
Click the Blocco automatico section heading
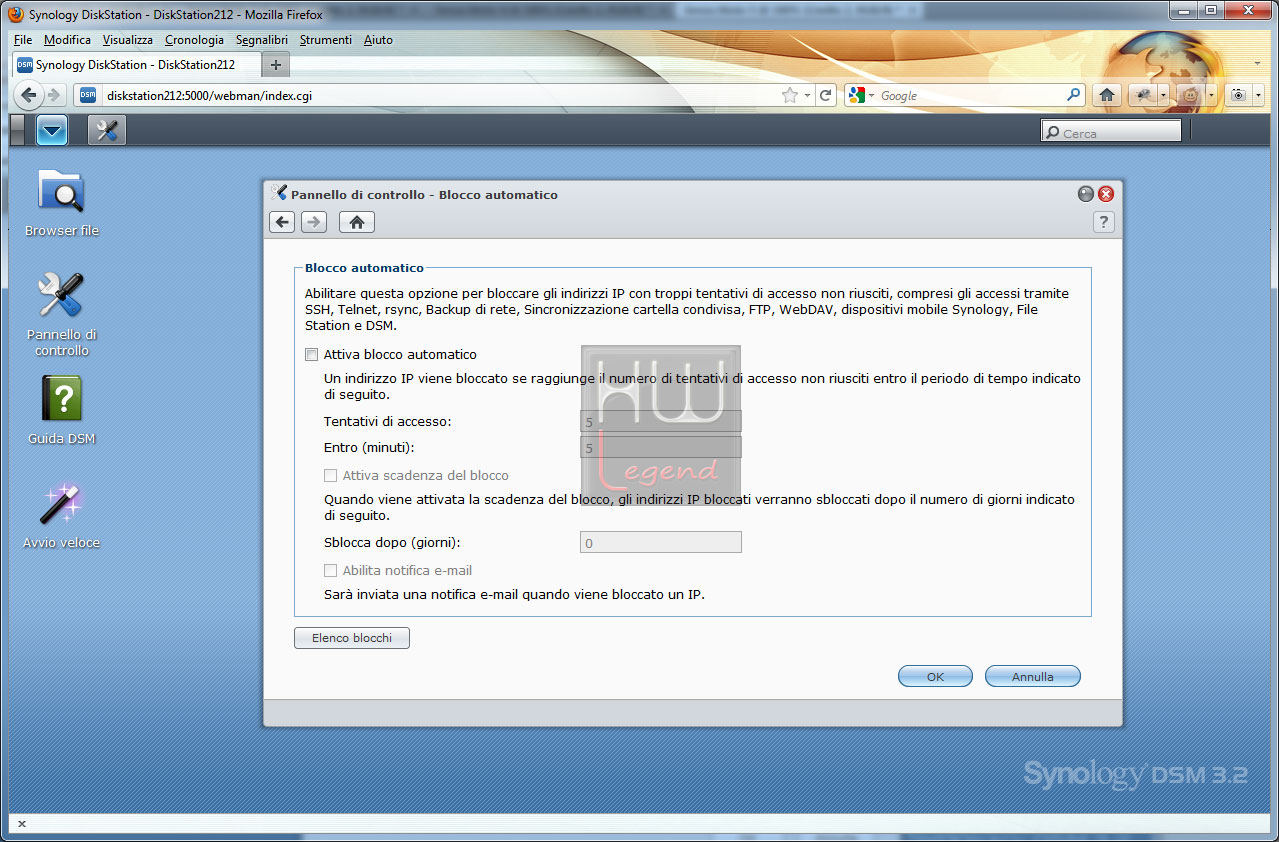(x=364, y=268)
